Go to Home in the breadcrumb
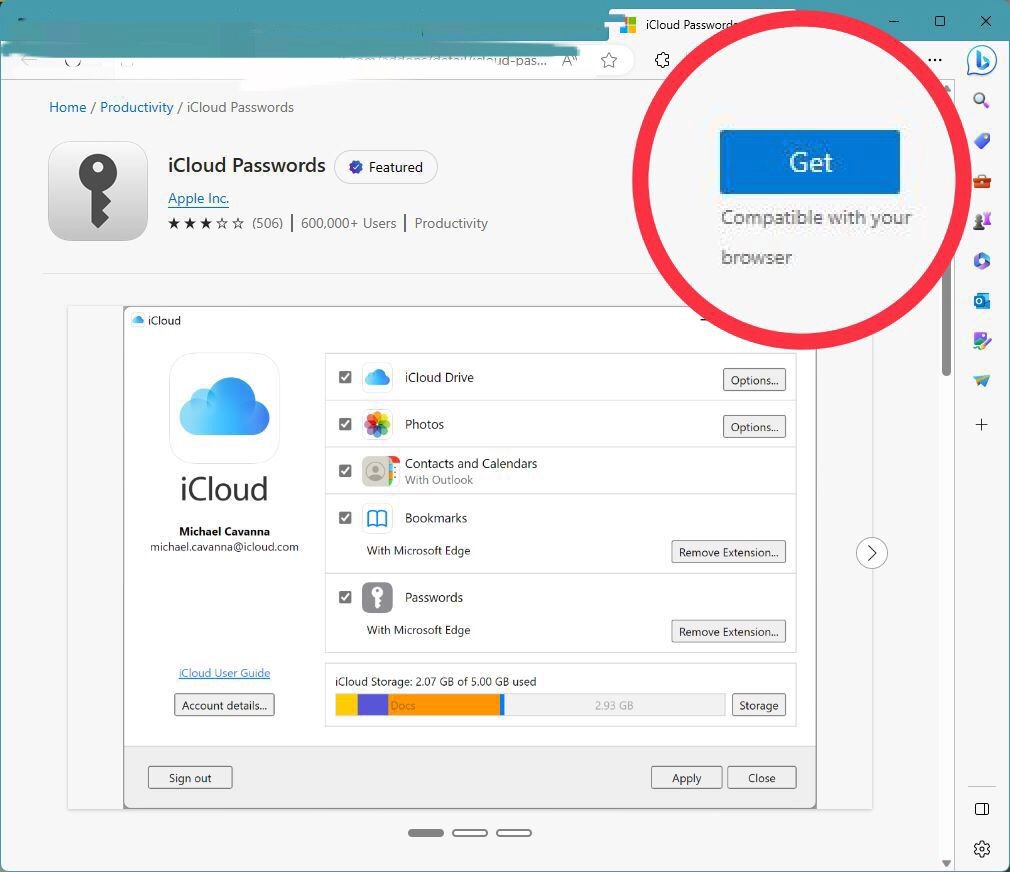Image resolution: width=1010 pixels, height=872 pixels. pos(68,107)
